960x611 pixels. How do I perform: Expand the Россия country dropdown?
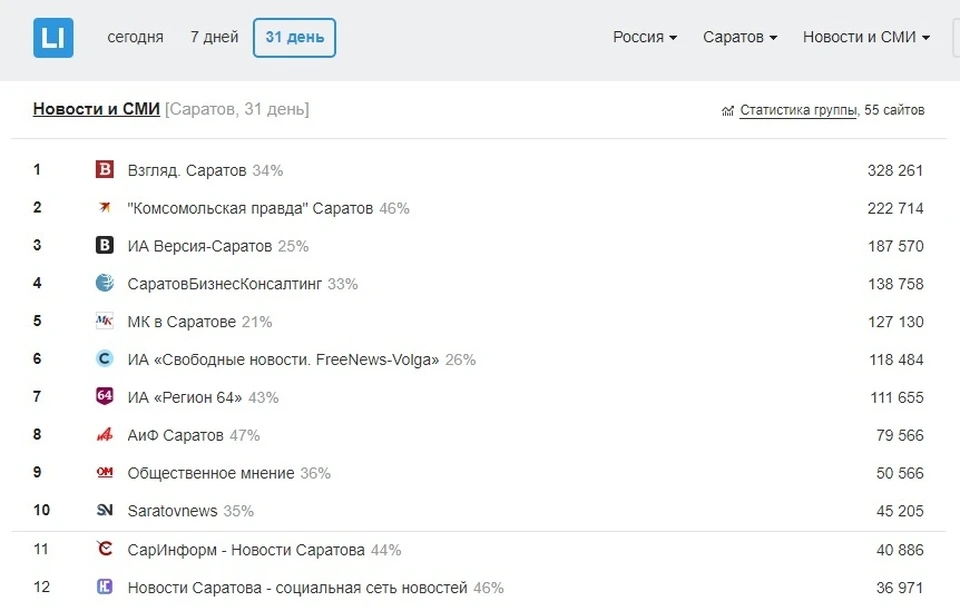tap(645, 37)
